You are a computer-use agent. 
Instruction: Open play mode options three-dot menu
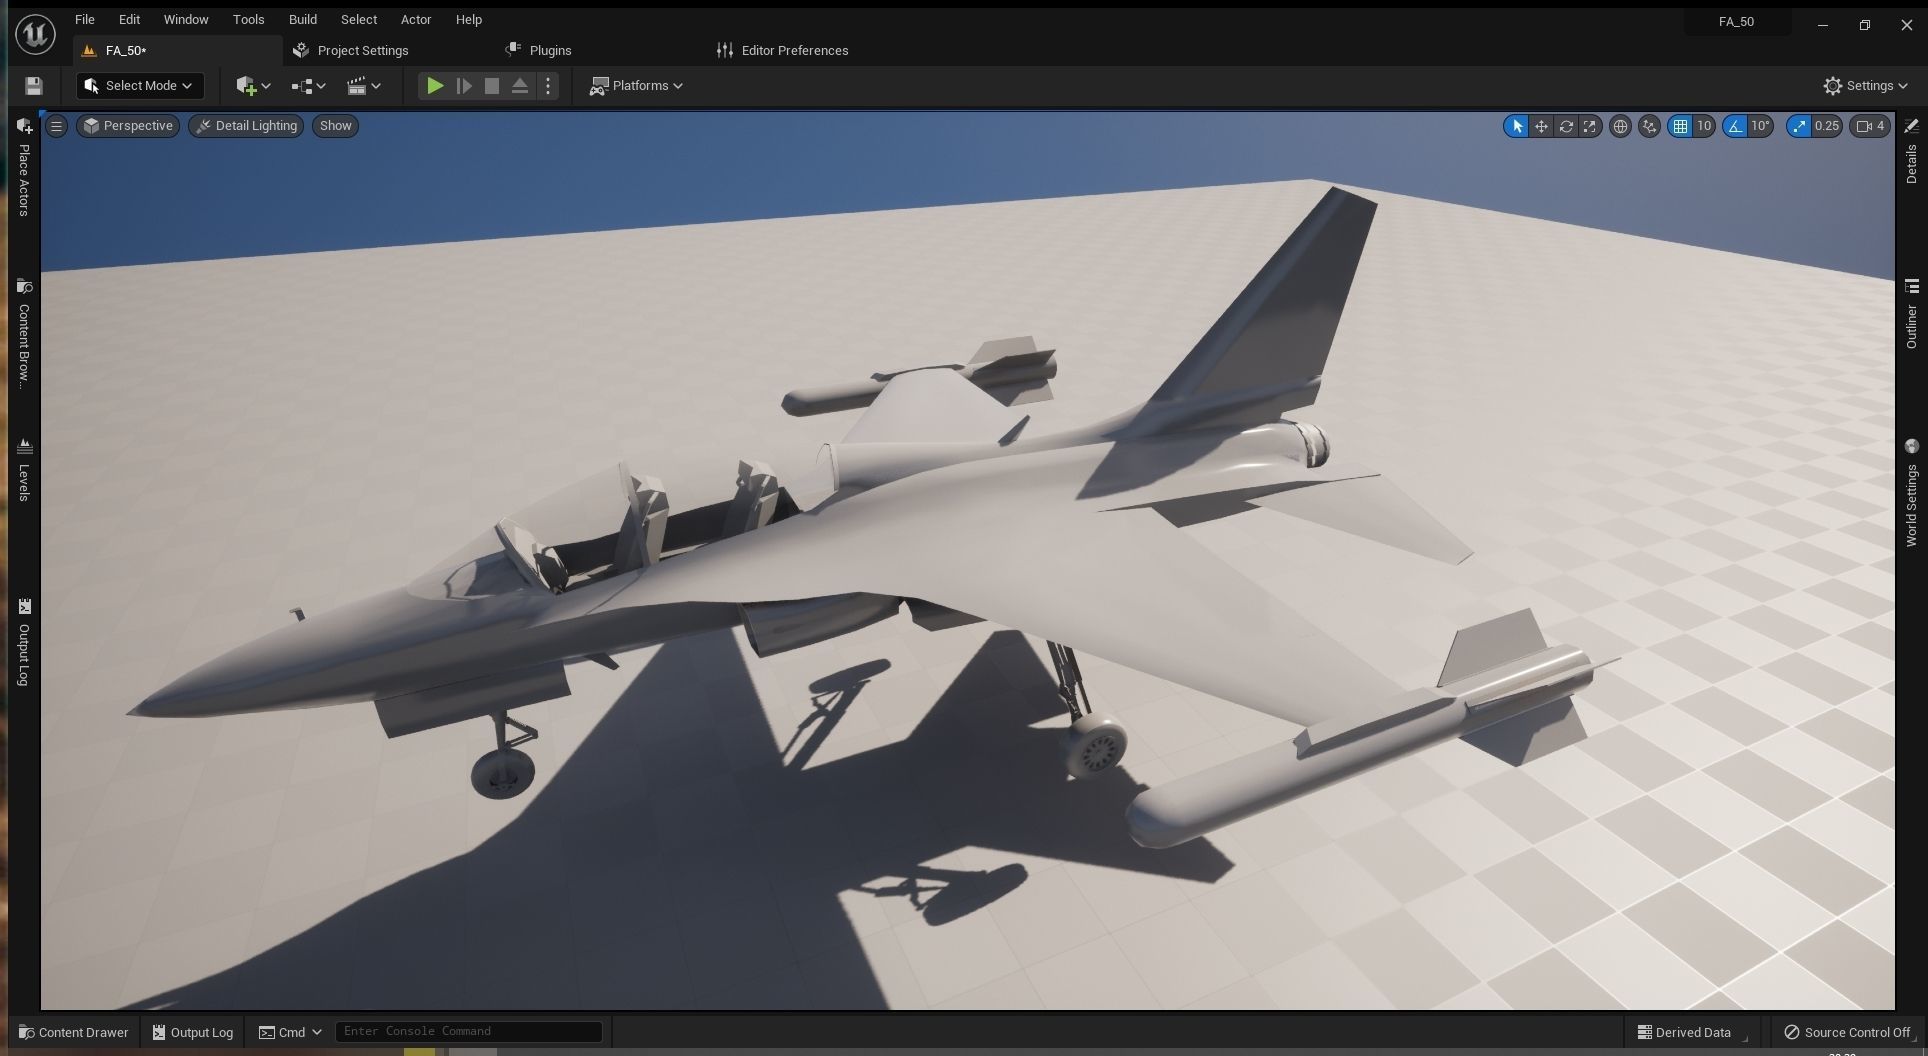coord(547,86)
